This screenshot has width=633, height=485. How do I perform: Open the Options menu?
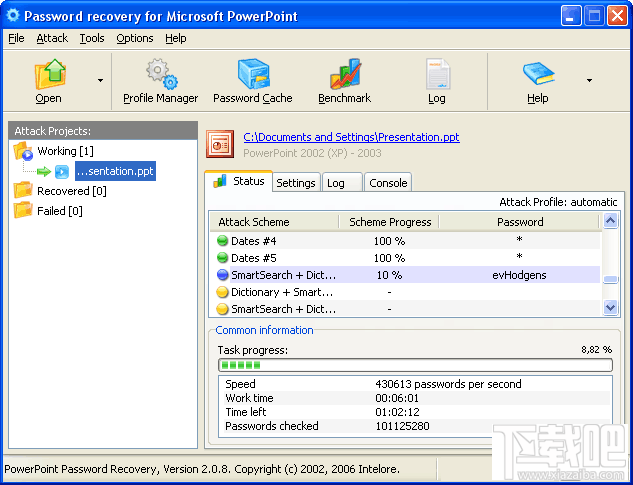pos(135,38)
